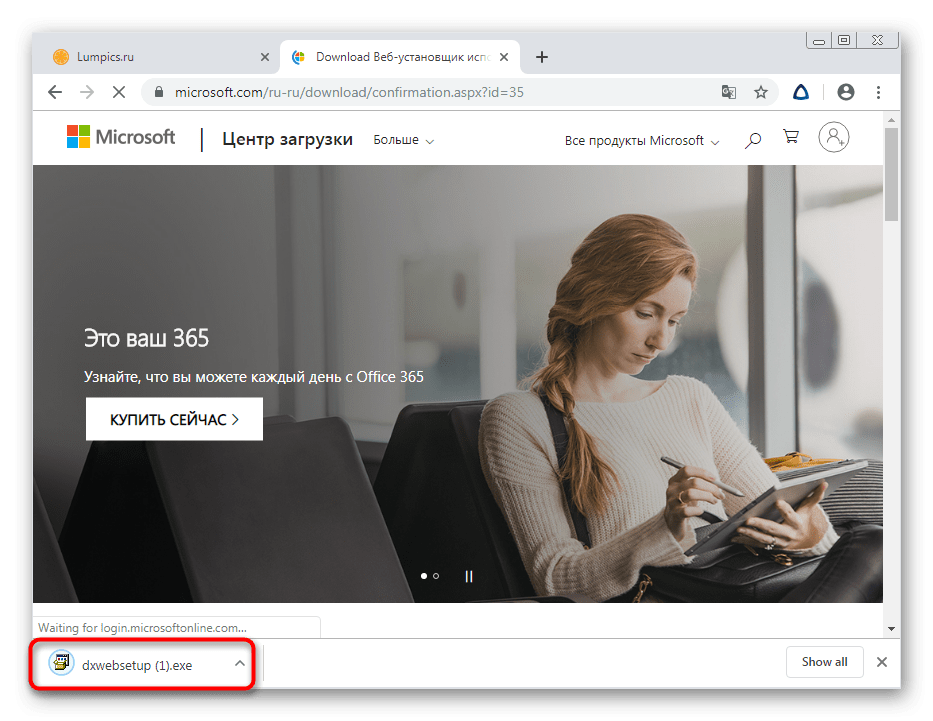
Task: Select the first carousel slide dot
Action: (424, 576)
